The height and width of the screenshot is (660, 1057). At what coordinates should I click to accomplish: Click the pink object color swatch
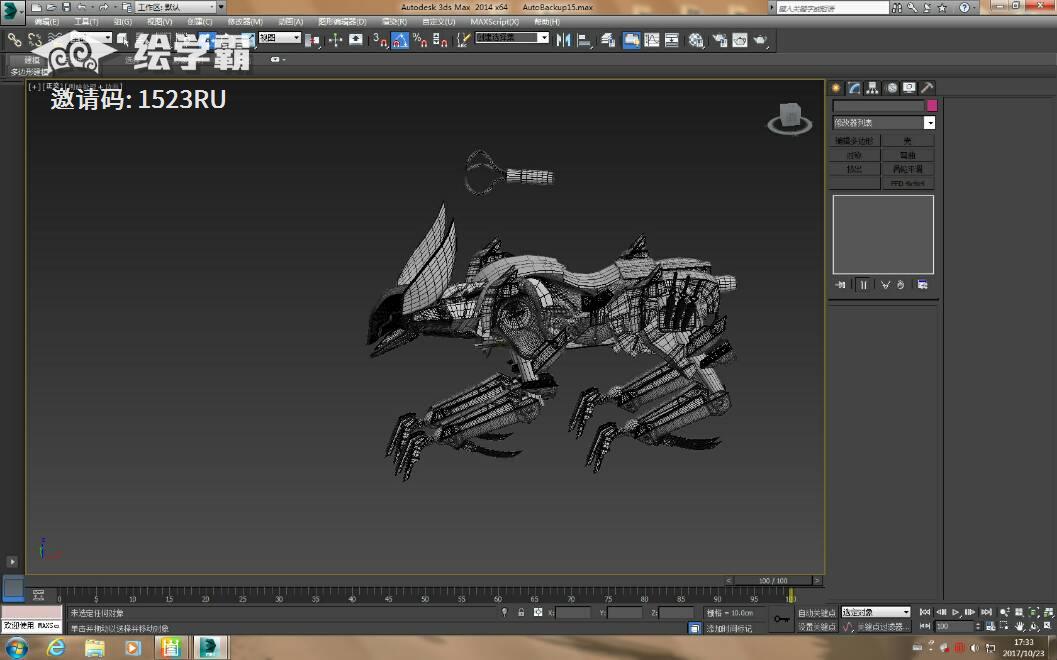pyautogui.click(x=932, y=105)
